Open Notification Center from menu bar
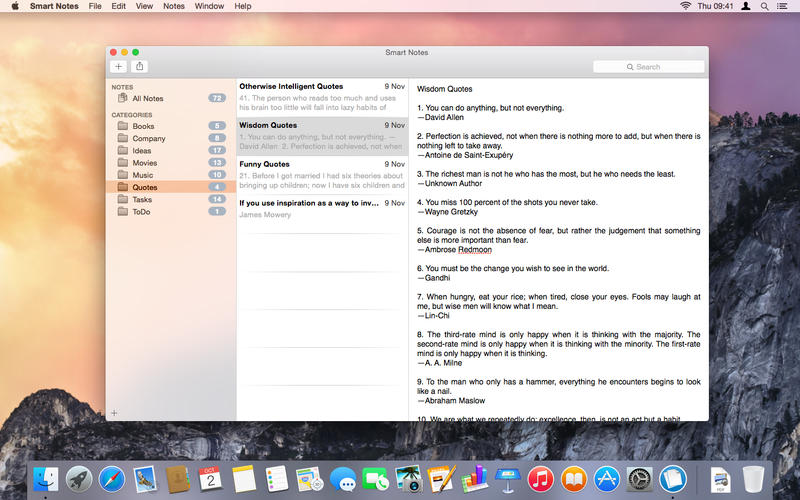The image size is (800, 500). (785, 6)
